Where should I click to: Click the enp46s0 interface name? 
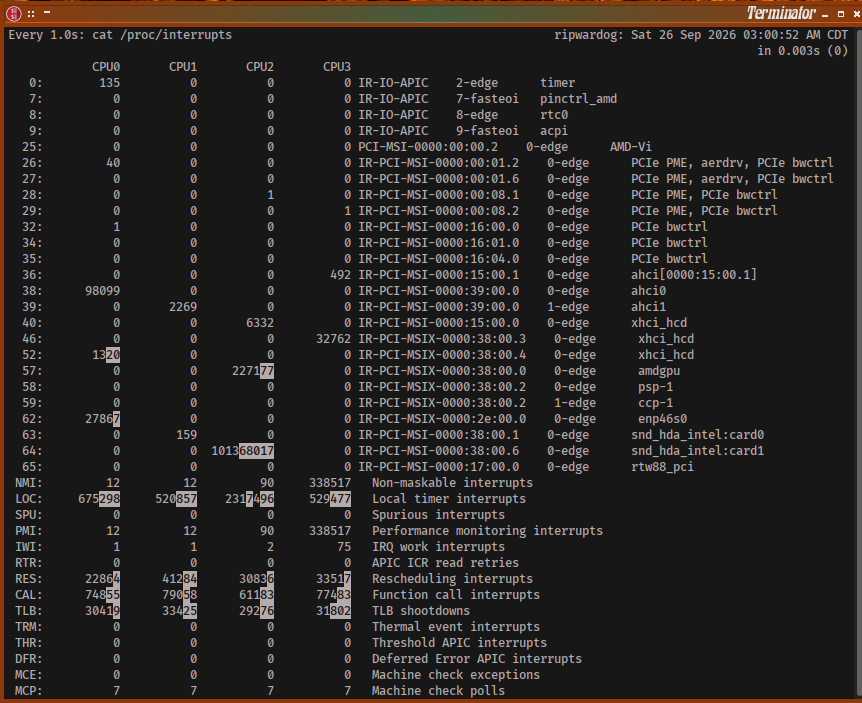(662, 419)
